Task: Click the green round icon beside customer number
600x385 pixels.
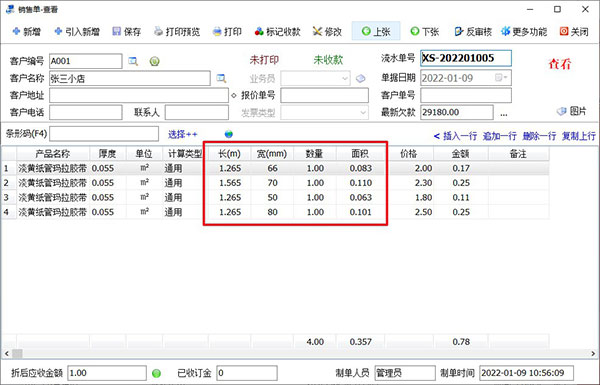Action: point(155,61)
